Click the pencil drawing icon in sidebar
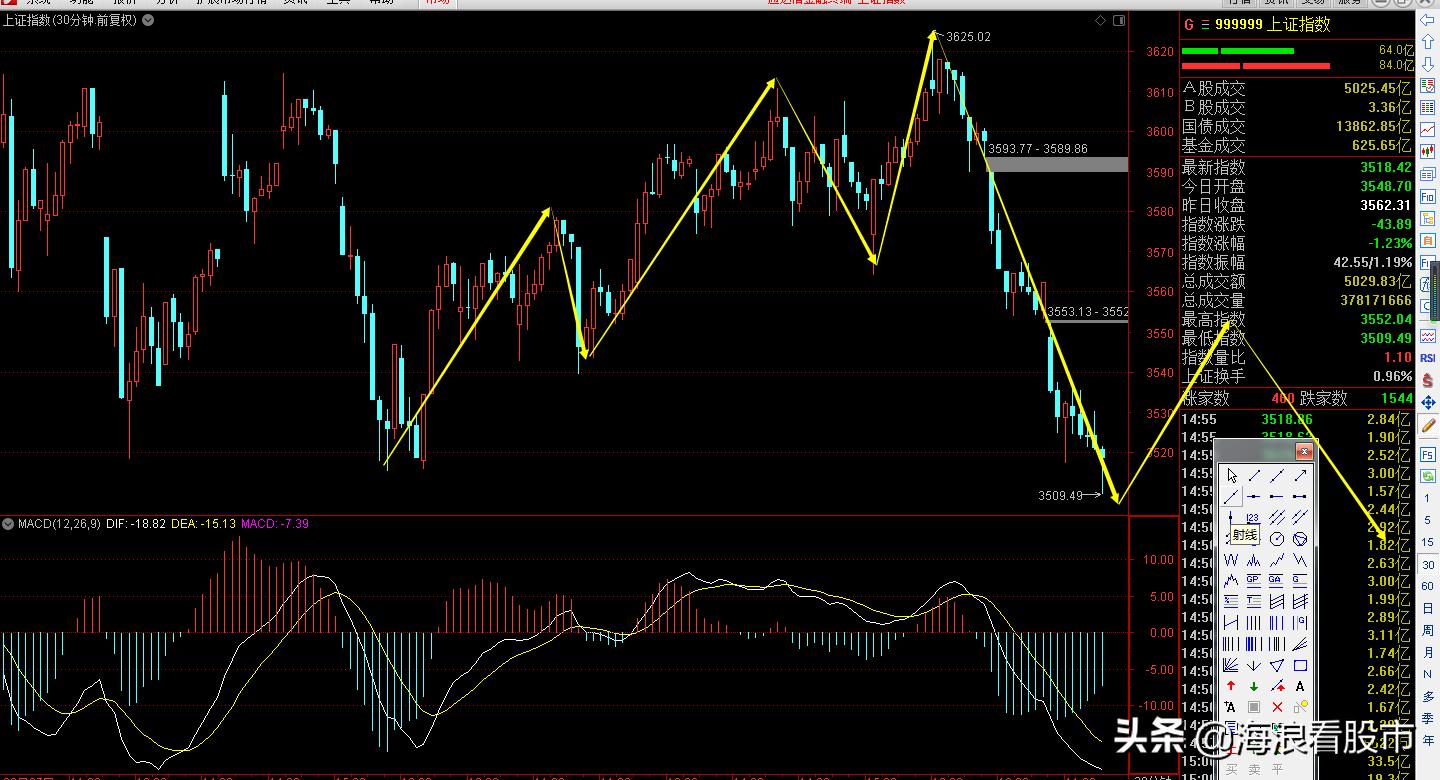 (1428, 426)
